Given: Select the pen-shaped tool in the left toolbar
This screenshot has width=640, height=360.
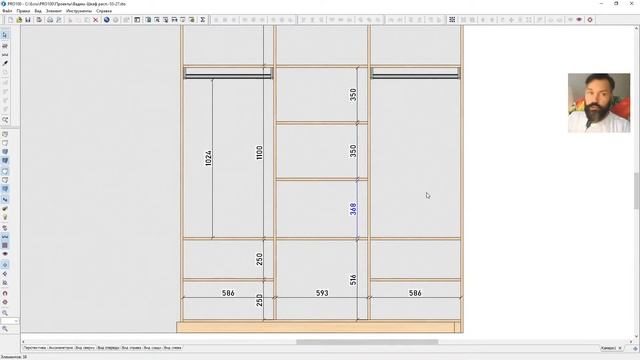Looking at the screenshot, I should point(5,63).
